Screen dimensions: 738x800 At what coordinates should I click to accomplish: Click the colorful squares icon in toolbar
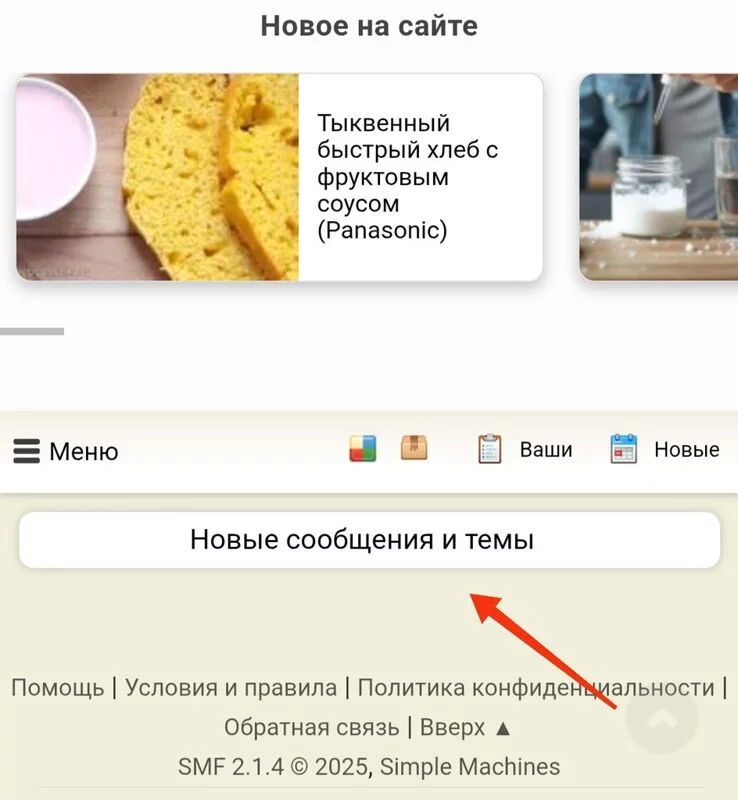[x=363, y=448]
